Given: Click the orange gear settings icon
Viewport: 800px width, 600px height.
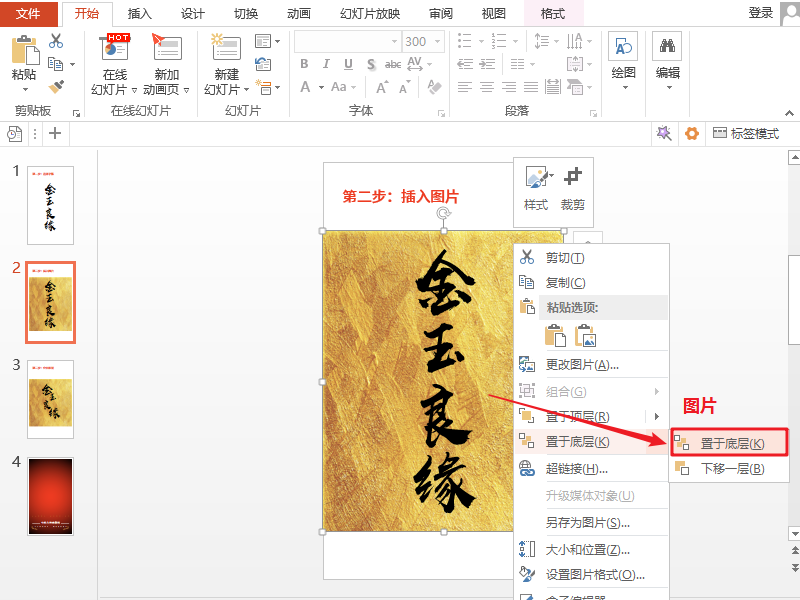Looking at the screenshot, I should click(x=692, y=134).
